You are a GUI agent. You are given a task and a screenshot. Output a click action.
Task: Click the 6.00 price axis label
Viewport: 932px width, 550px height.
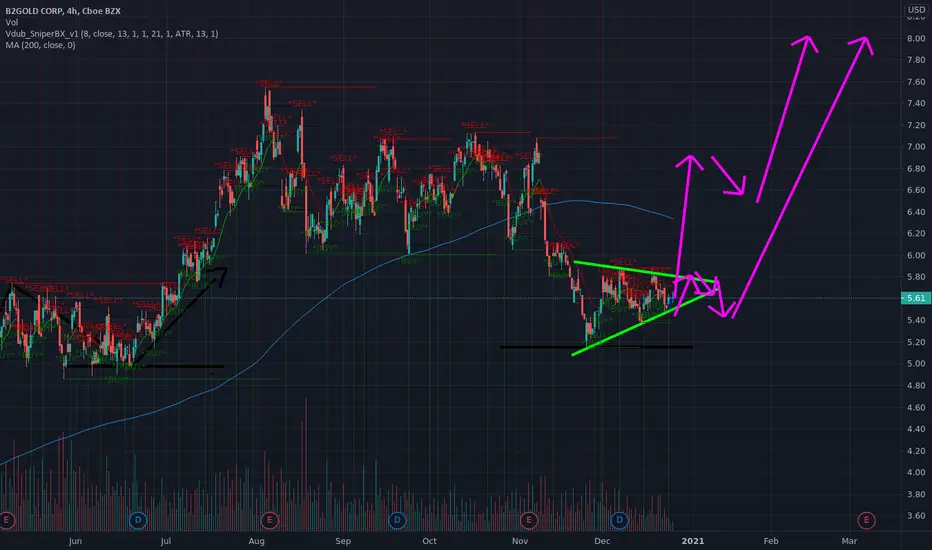pyautogui.click(x=916, y=255)
